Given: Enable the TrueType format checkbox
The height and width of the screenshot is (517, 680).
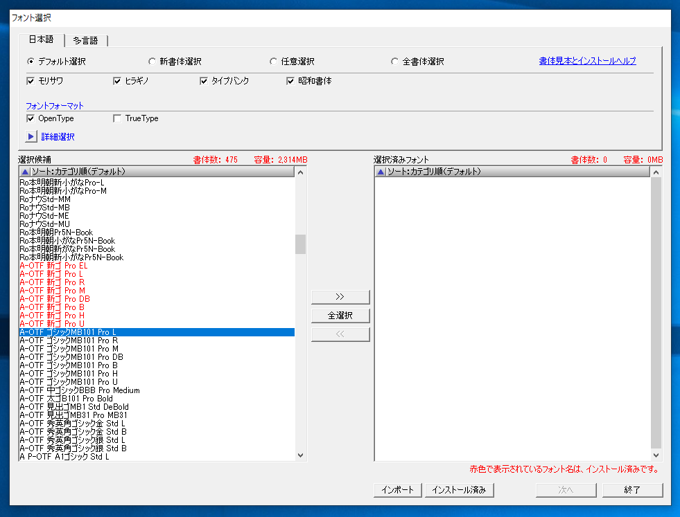Looking at the screenshot, I should 117,118.
